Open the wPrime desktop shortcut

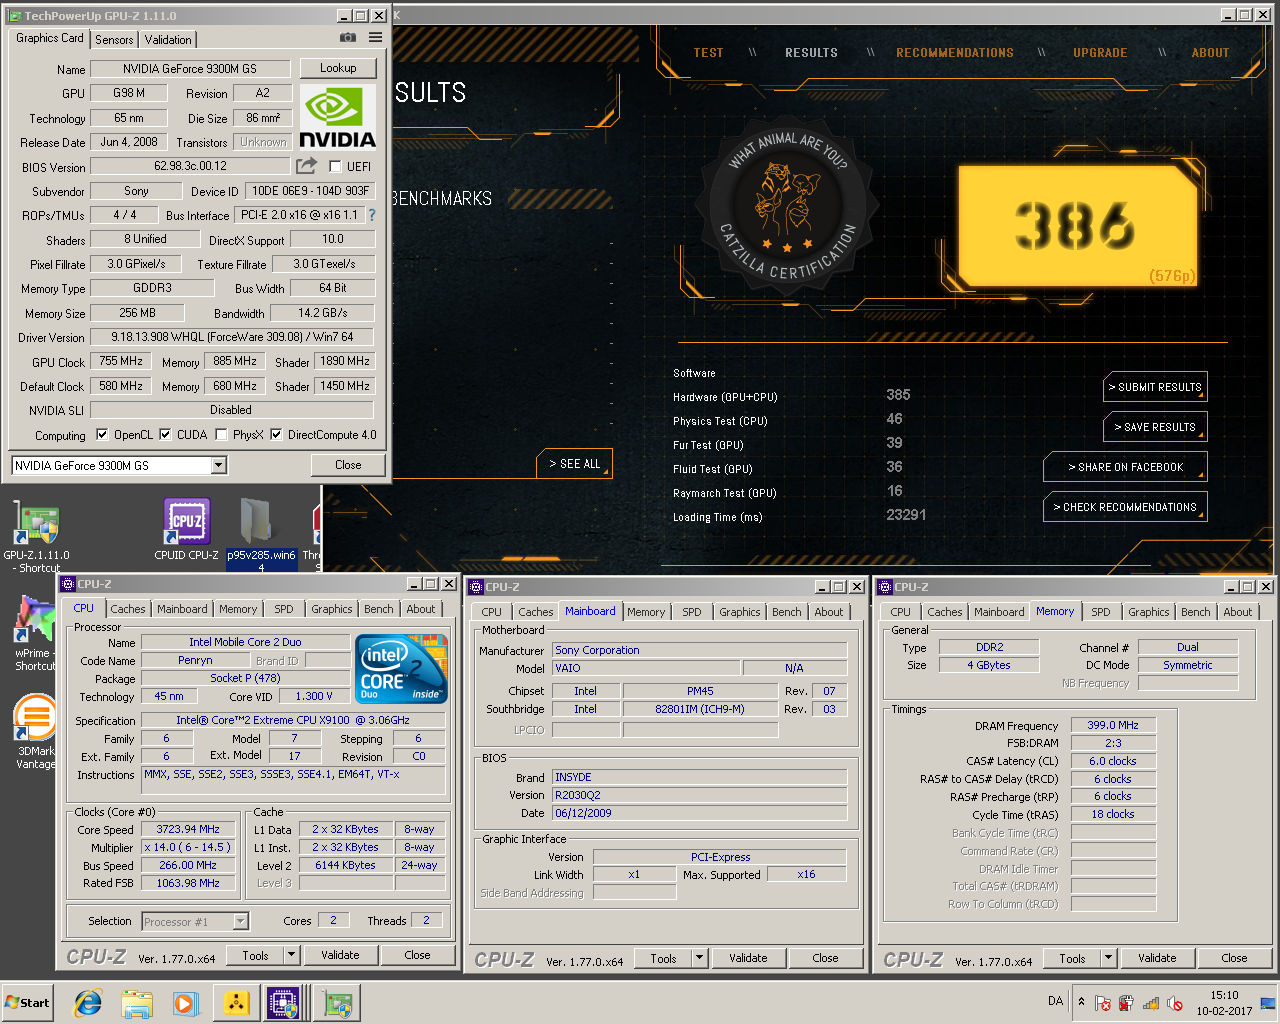(33, 633)
